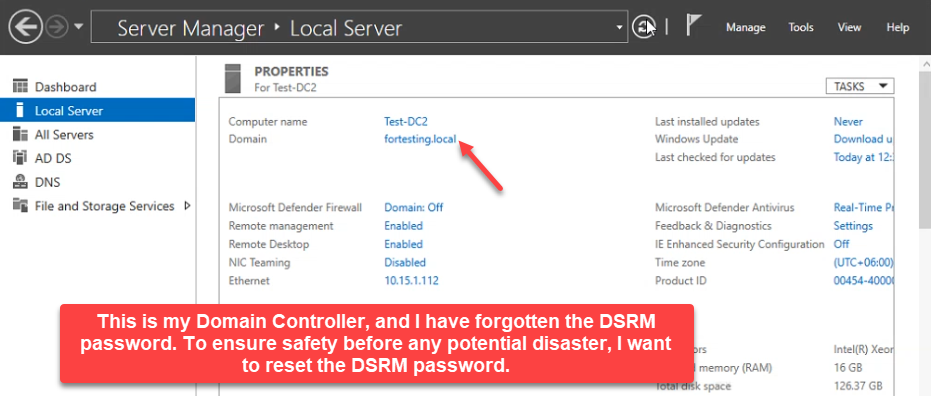
Task: Click the 126.37 GB disk space value
Action: point(859,386)
